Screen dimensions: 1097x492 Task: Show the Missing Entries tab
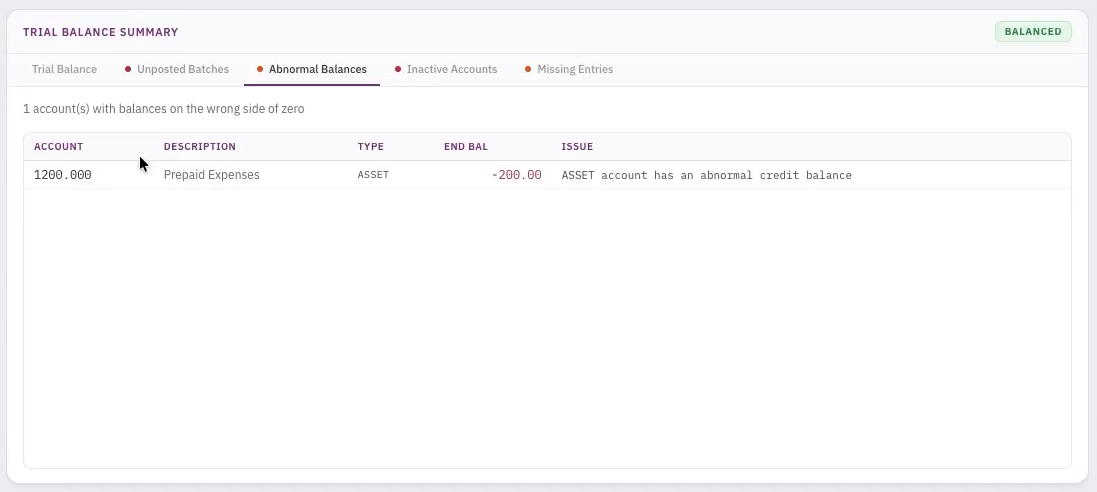click(575, 70)
